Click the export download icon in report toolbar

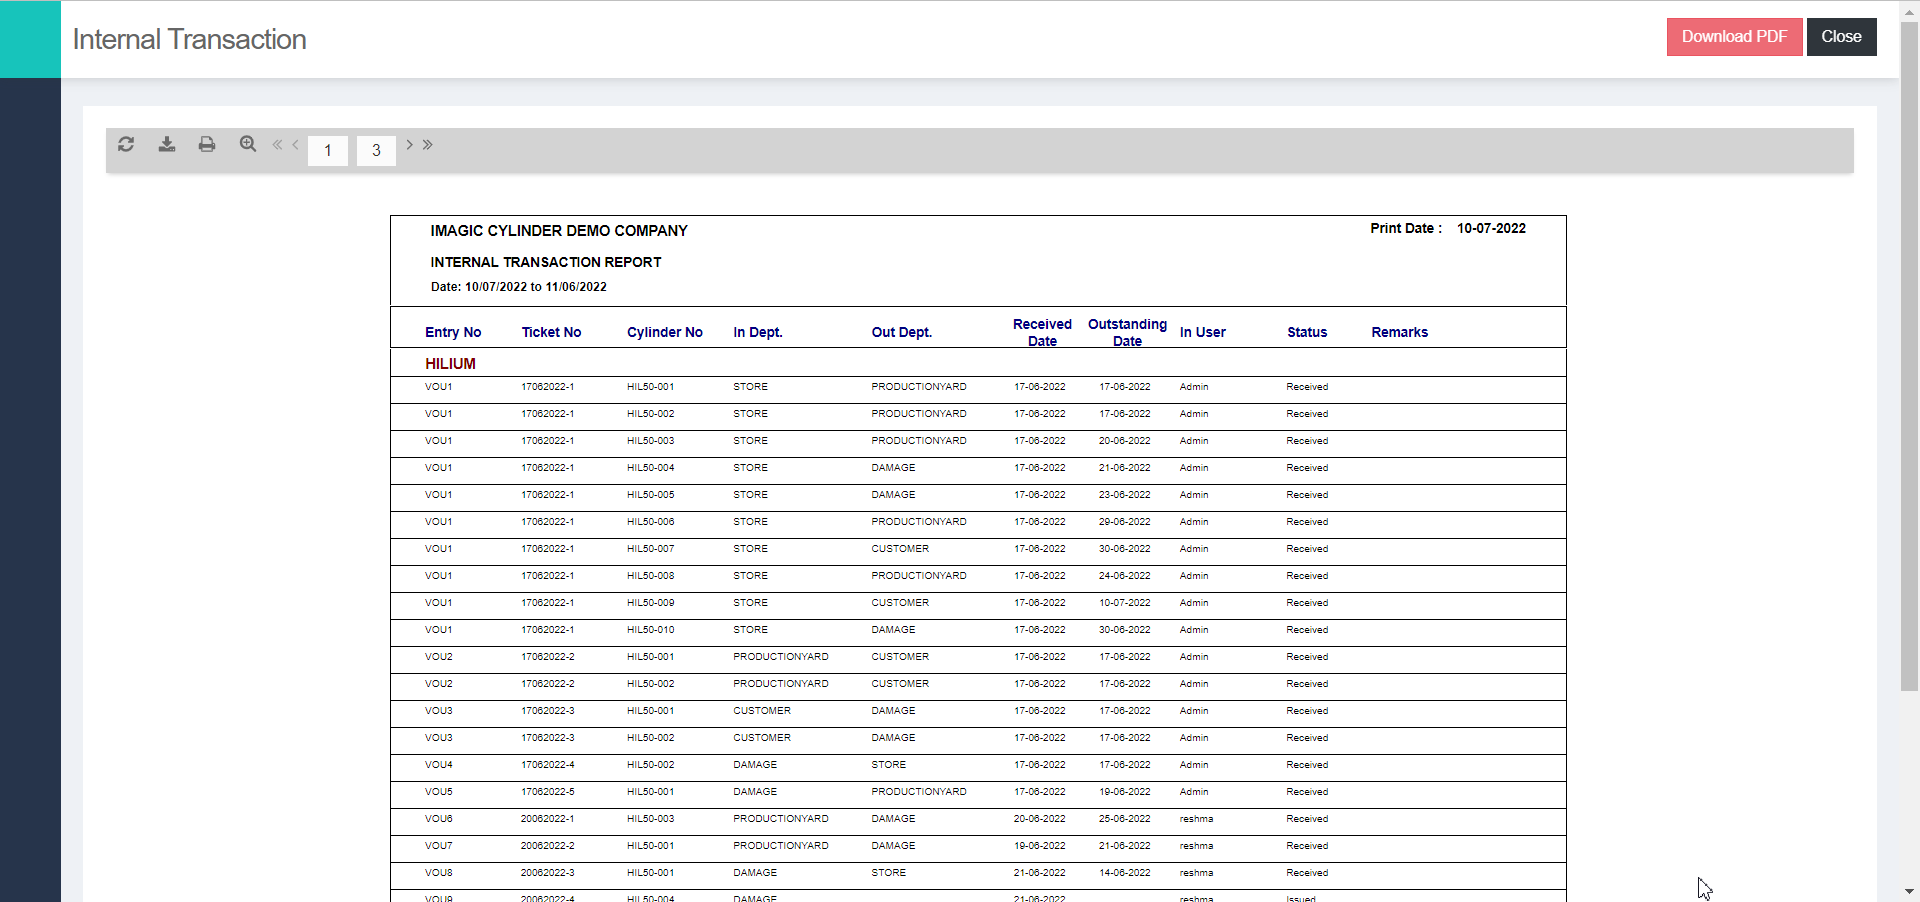click(x=167, y=144)
